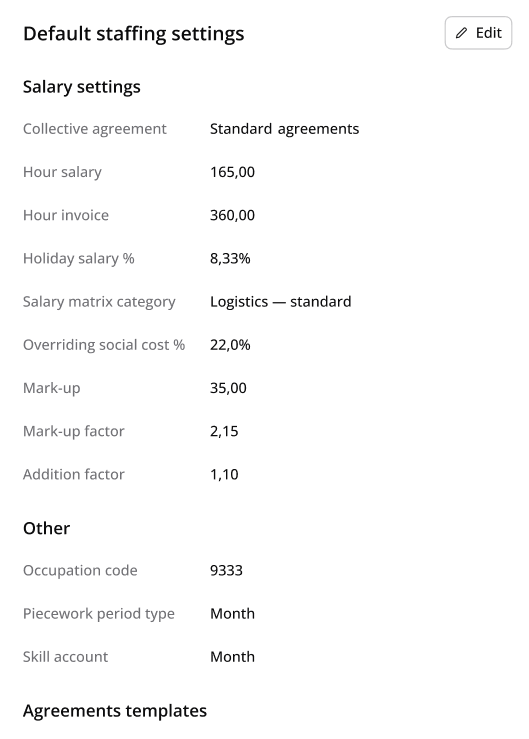Click the Occupation code 9333
The image size is (529, 739).
(x=226, y=570)
